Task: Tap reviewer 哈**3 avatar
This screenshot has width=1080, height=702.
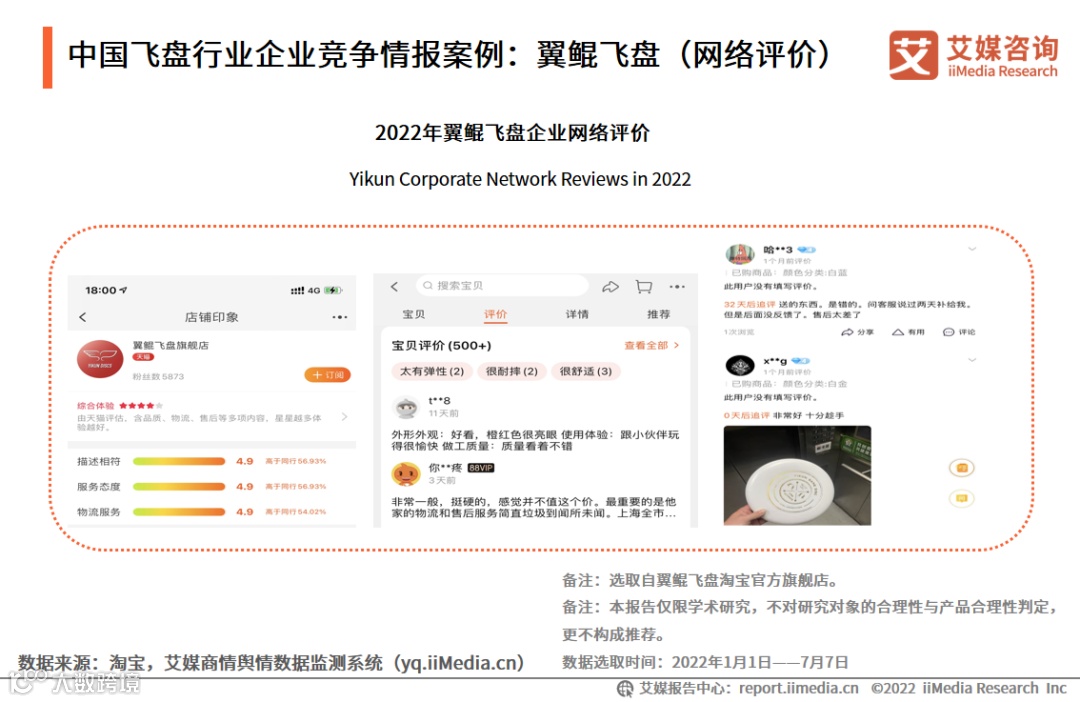Action: click(740, 254)
